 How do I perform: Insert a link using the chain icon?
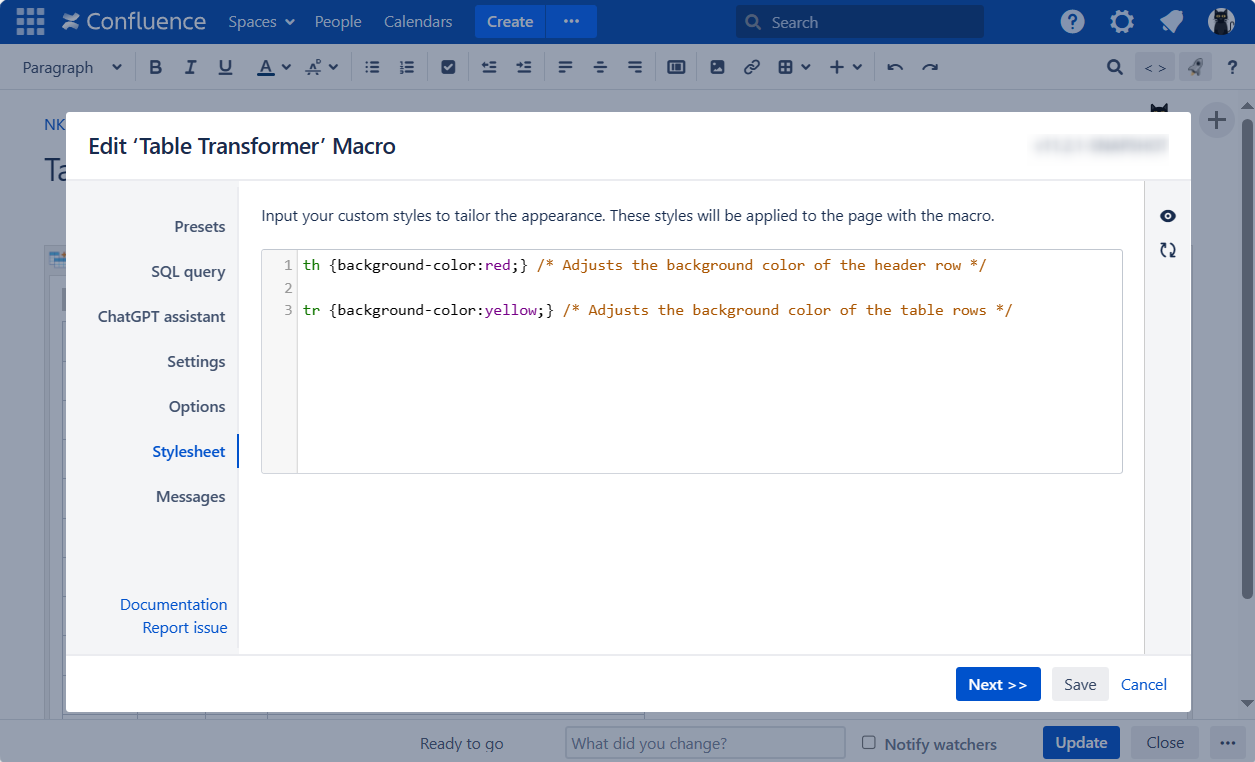pos(751,67)
